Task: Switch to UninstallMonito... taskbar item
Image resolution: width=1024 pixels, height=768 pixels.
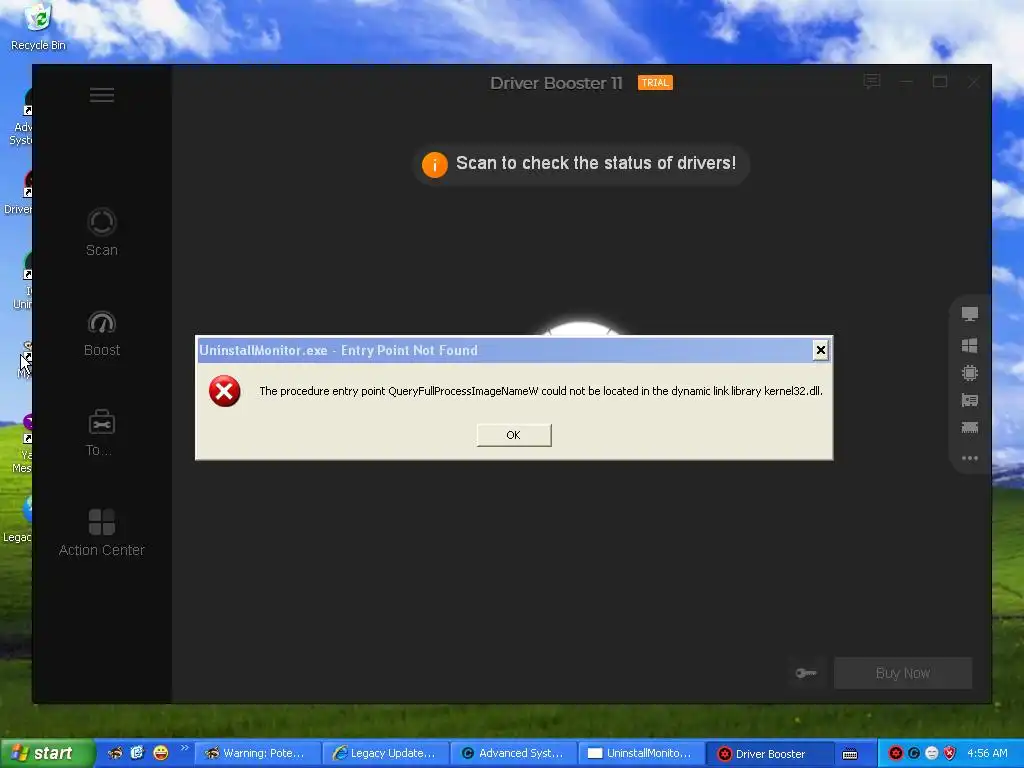Action: [x=643, y=754]
